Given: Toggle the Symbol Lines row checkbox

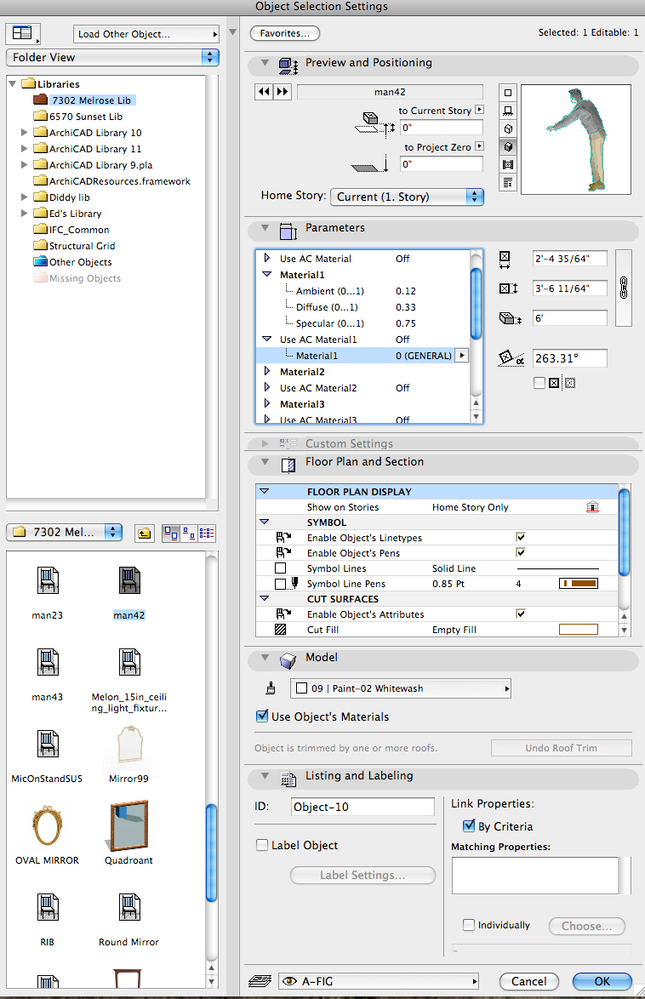Looking at the screenshot, I should 280,568.
